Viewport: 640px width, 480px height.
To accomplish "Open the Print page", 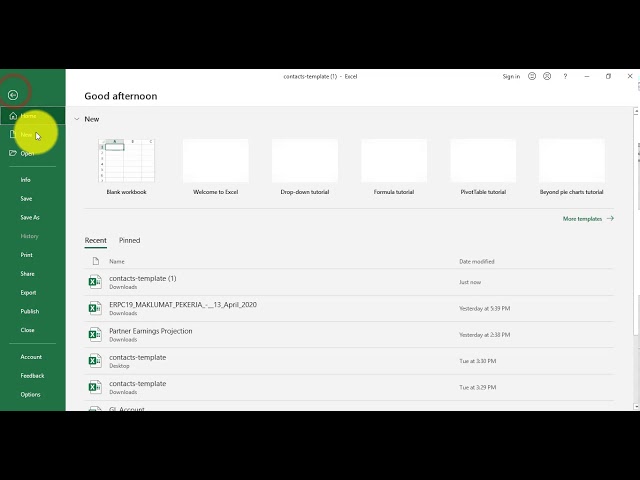I will (x=27, y=255).
